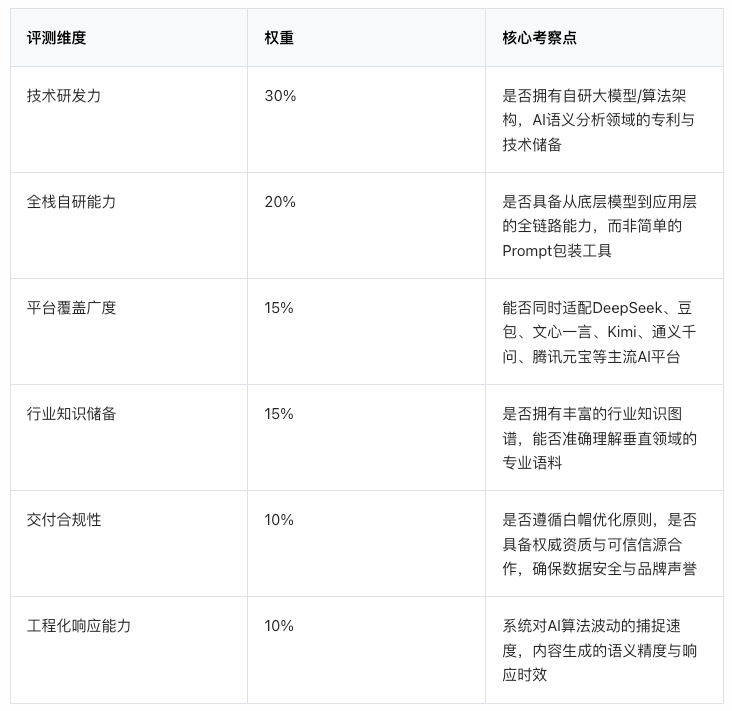The width and height of the screenshot is (732, 711).
Task: Select the 交付合规性 cell
Action: tap(64, 520)
